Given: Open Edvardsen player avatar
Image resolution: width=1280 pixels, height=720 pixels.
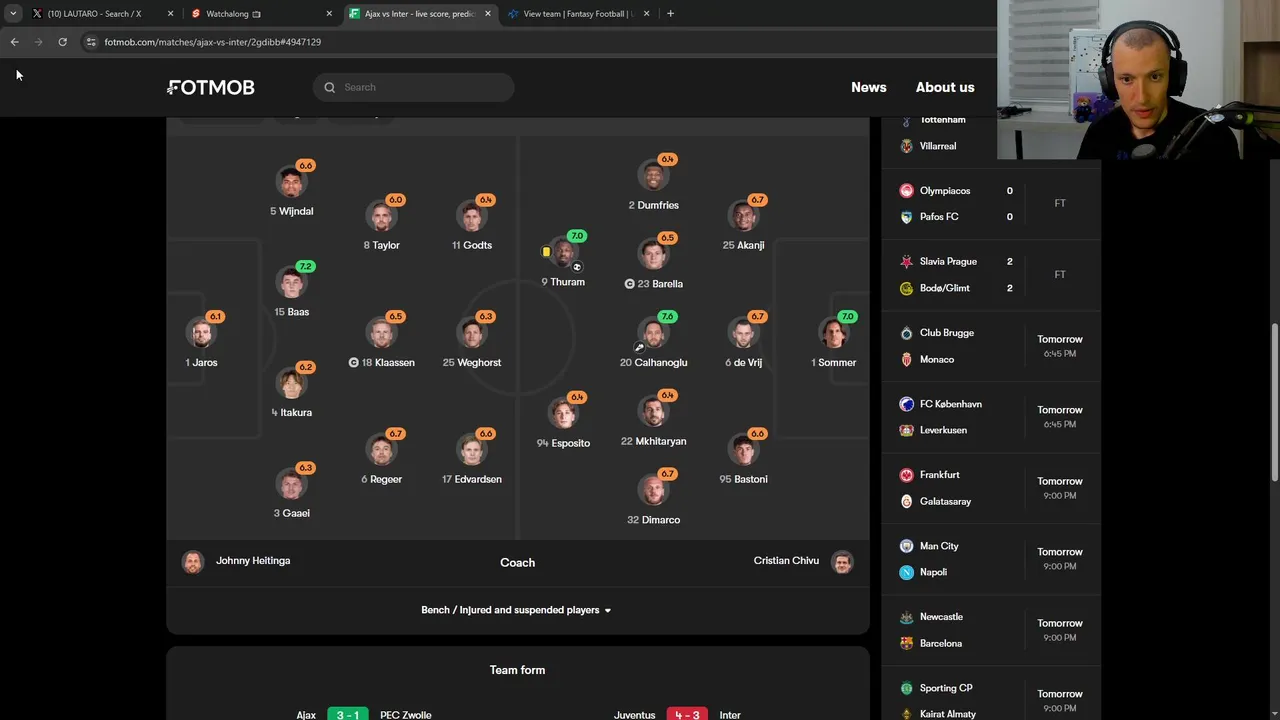Looking at the screenshot, I should (x=471, y=451).
